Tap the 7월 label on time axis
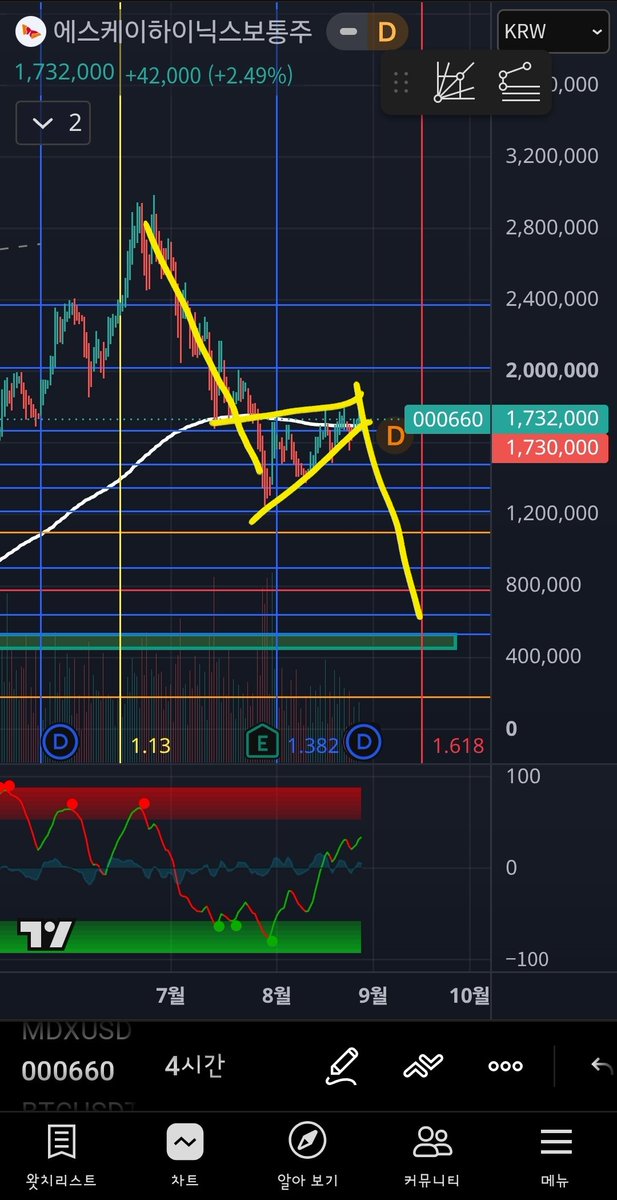The width and height of the screenshot is (617, 1200). coord(171,996)
